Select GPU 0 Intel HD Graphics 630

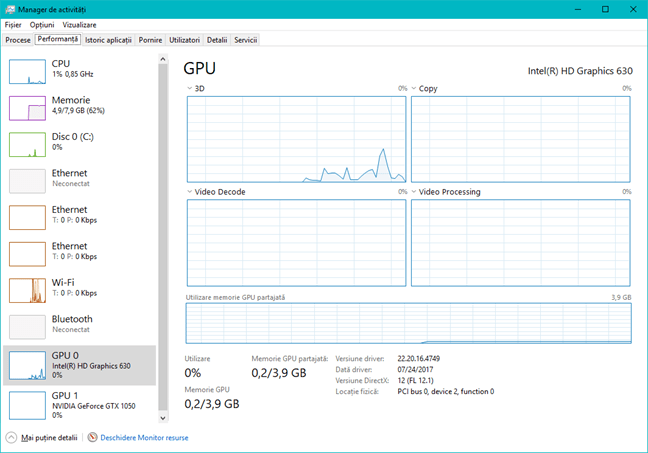[79, 365]
